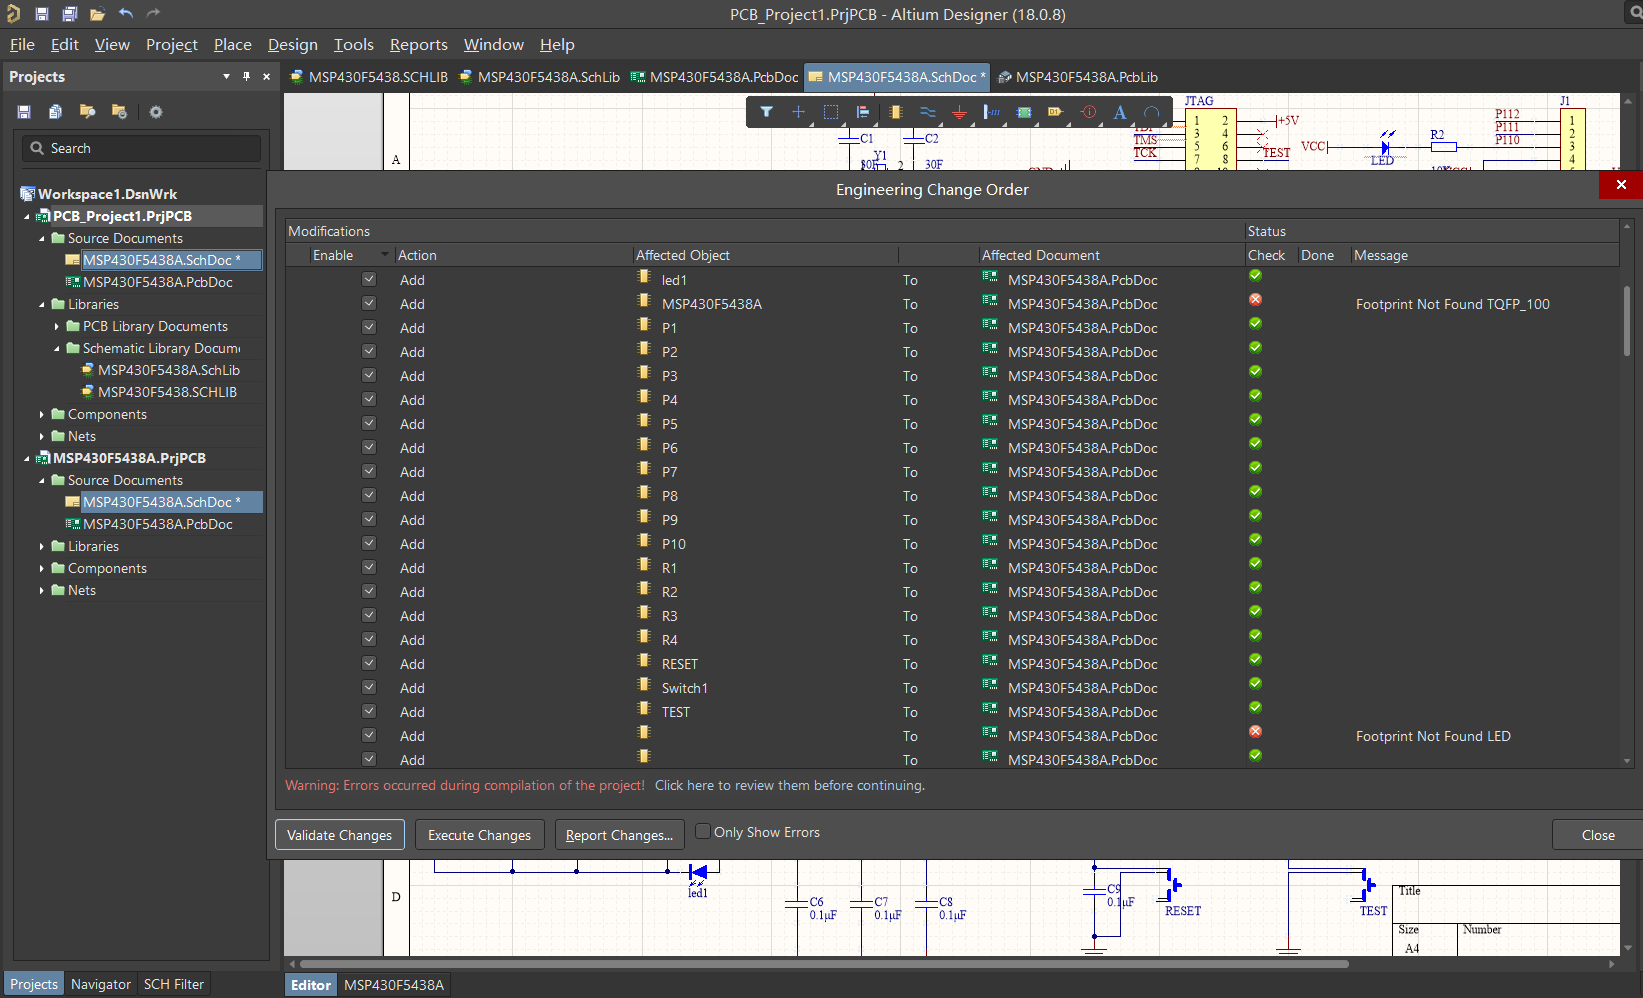Select MSP430F5438.SCHLIB in the project tree
This screenshot has height=998, width=1643.
pos(167,392)
